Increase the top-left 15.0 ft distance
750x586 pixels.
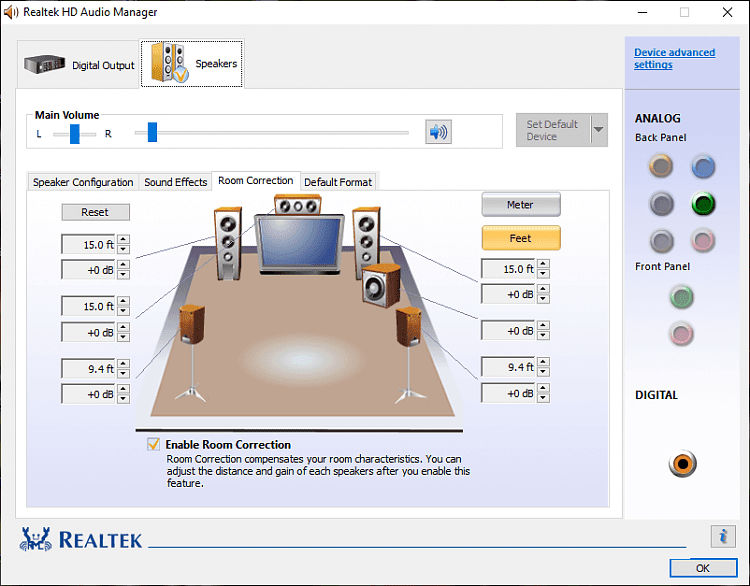[x=123, y=240]
